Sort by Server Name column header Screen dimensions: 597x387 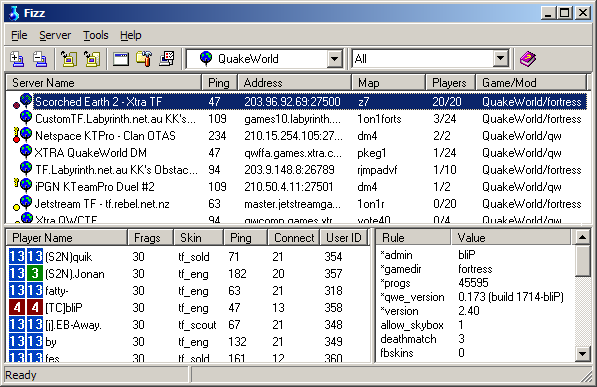point(104,83)
